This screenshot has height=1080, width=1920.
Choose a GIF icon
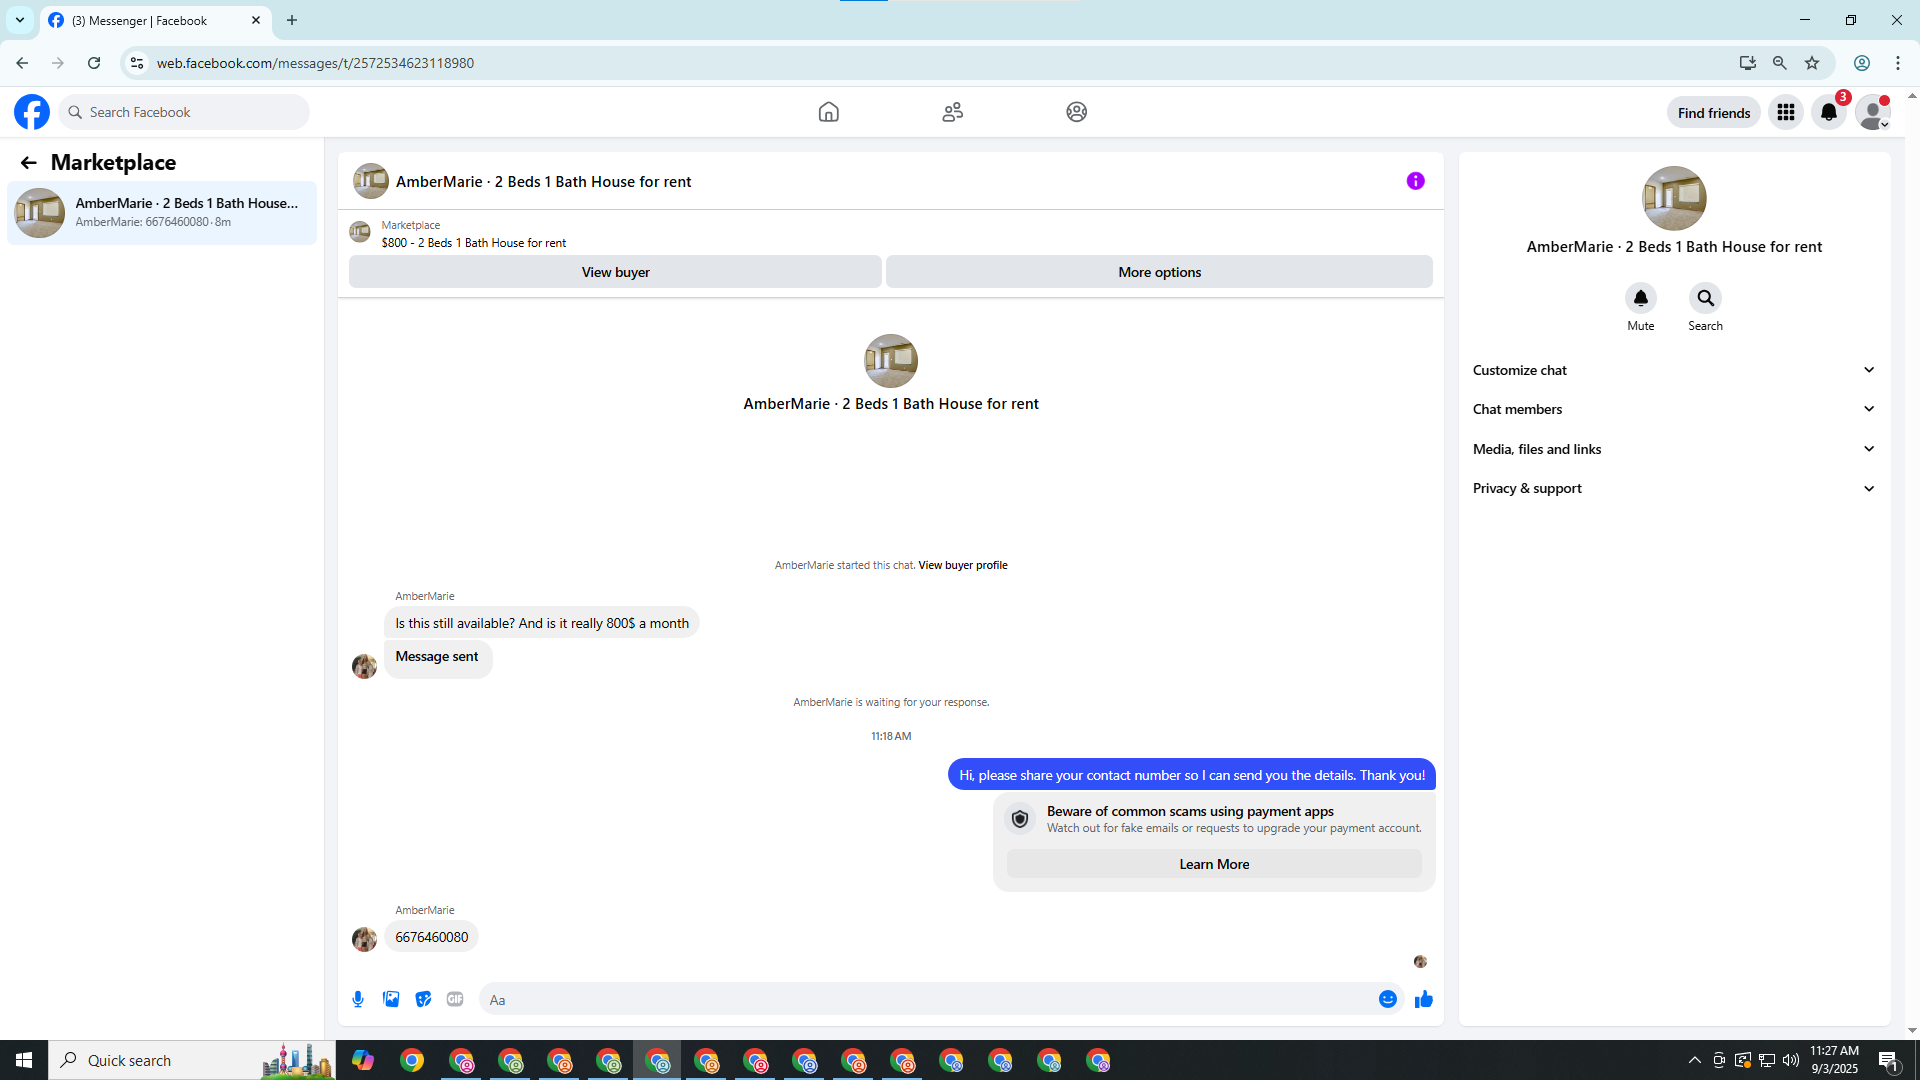click(x=455, y=999)
